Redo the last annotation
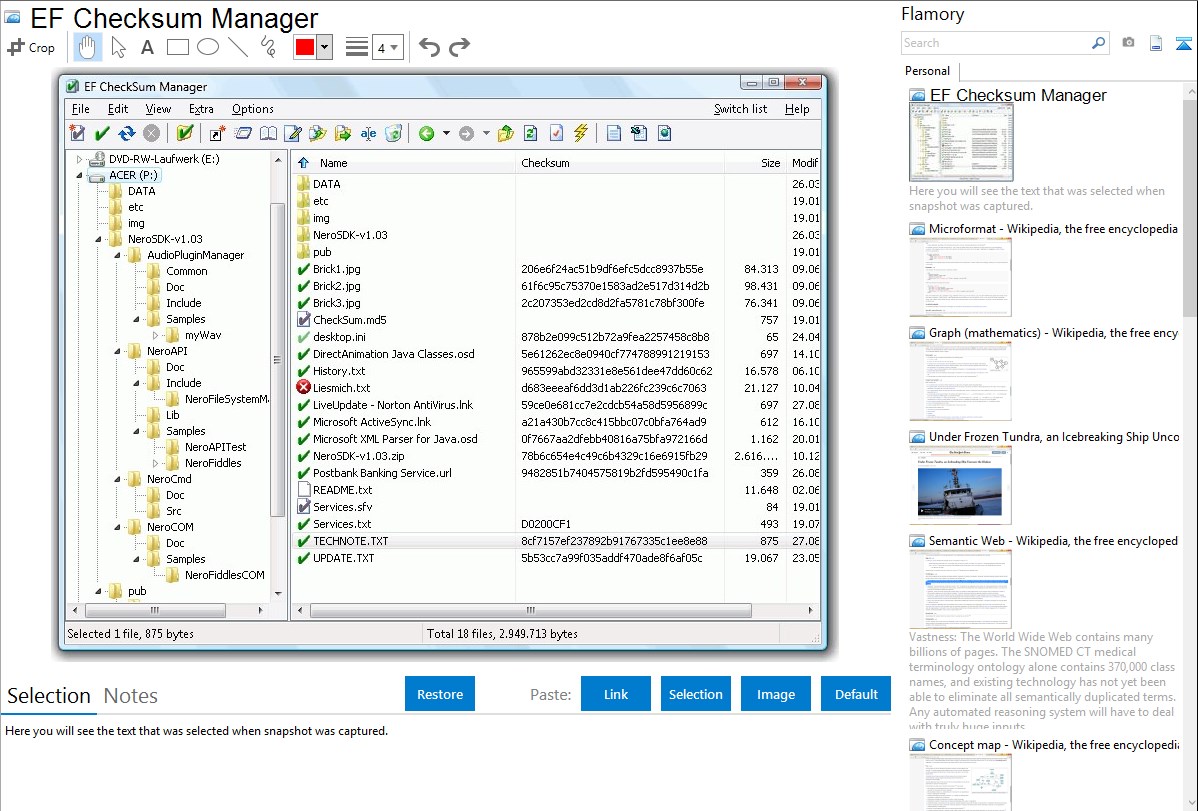Viewport: 1198px width, 811px height. 459,47
